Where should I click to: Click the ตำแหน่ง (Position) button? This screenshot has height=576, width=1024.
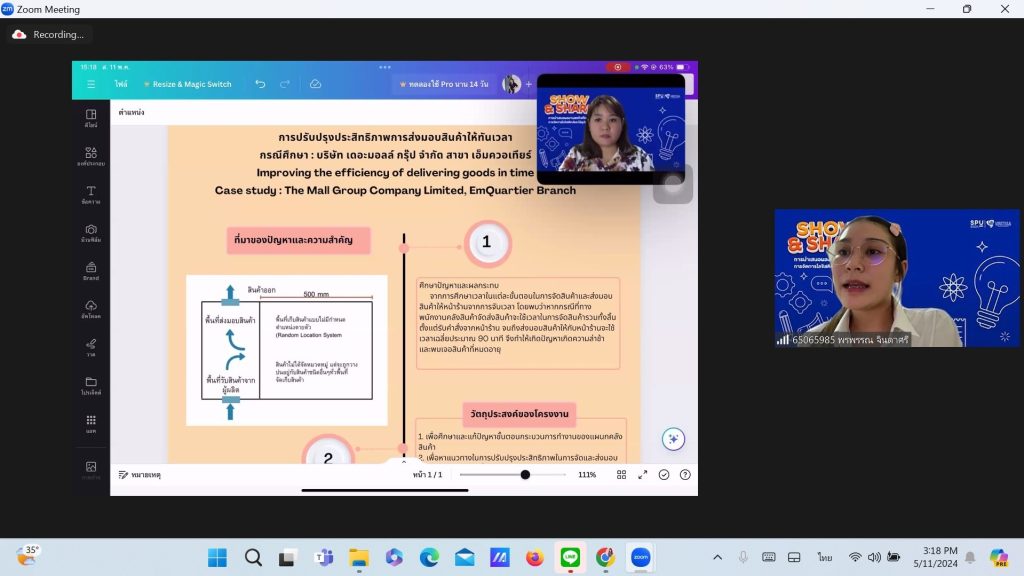(131, 112)
